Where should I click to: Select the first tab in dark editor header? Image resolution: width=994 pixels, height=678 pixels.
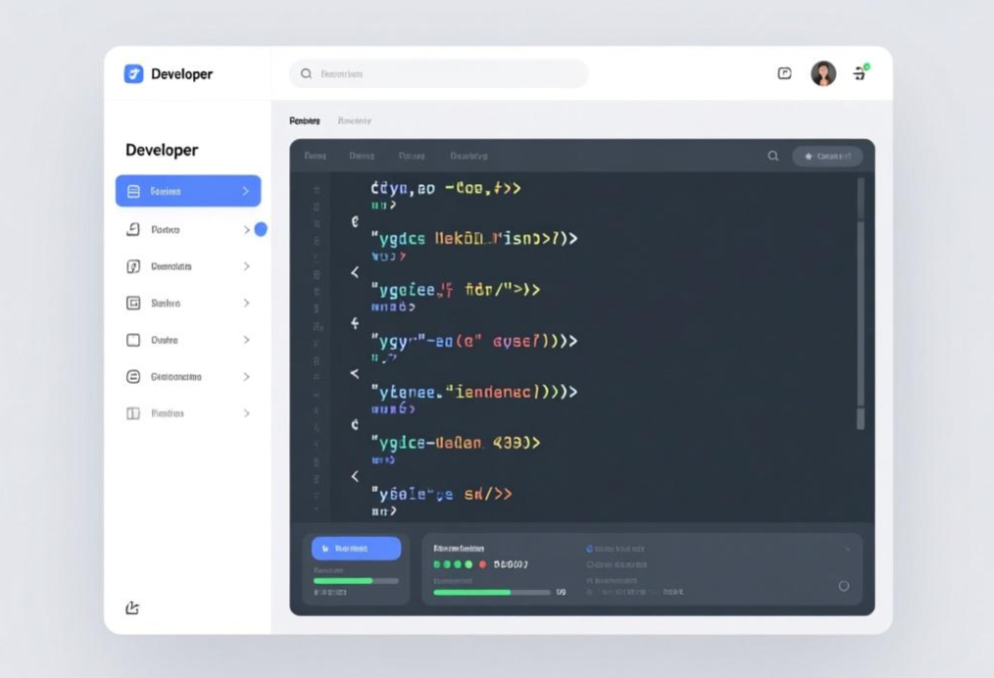pyautogui.click(x=315, y=156)
